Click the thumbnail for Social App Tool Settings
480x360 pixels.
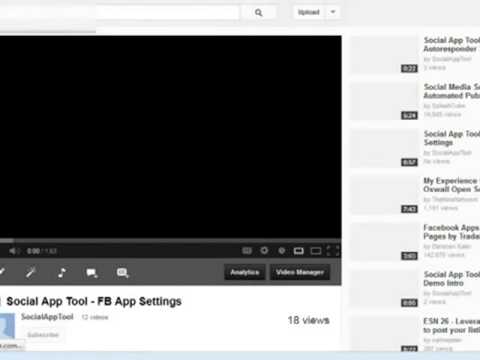(x=384, y=148)
